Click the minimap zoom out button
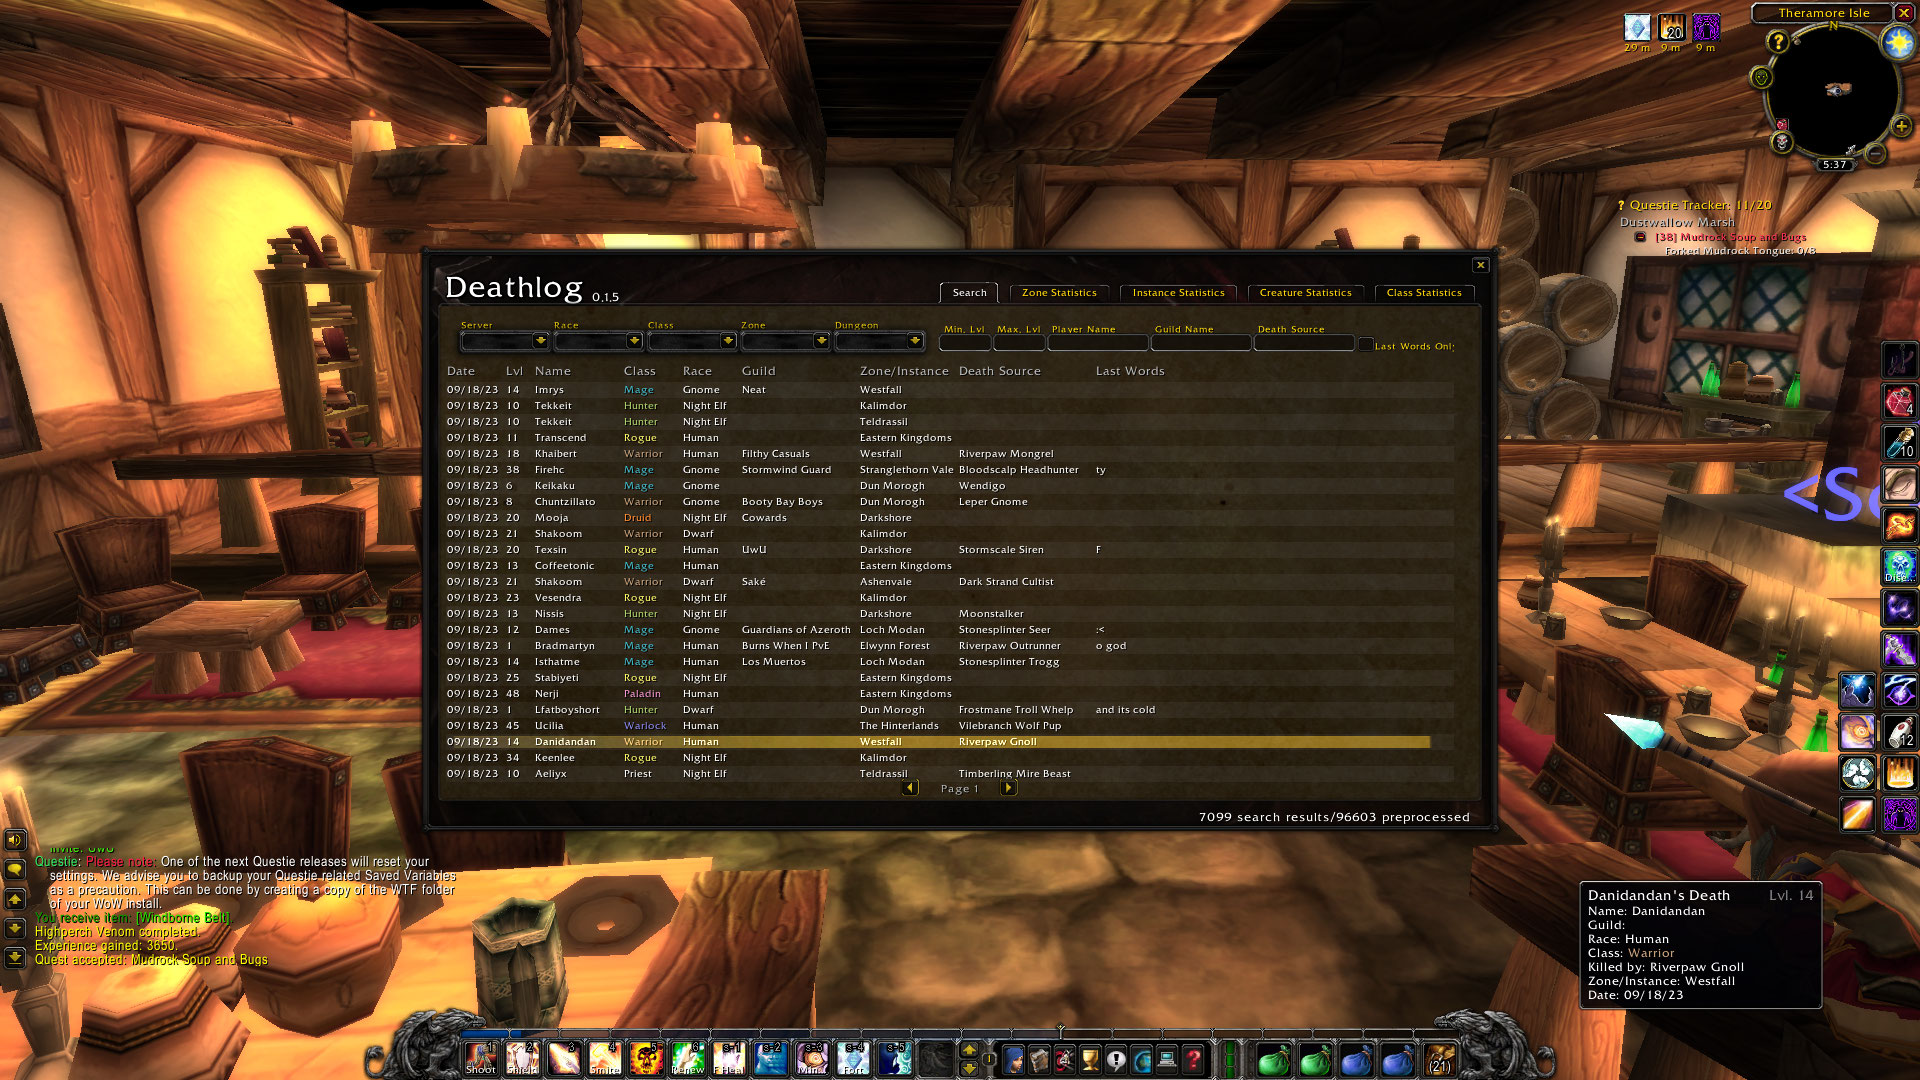Image resolution: width=1920 pixels, height=1080 pixels. 1876,153
